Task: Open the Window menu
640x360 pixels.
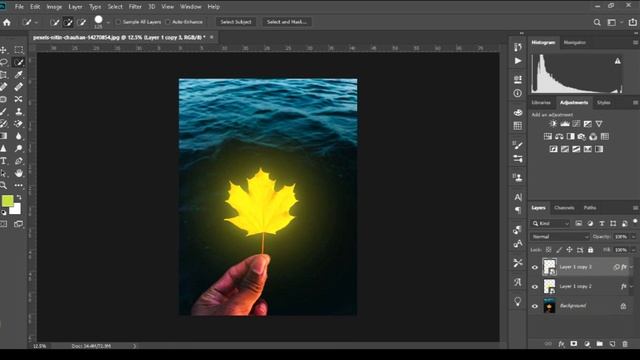Action: pos(191,7)
